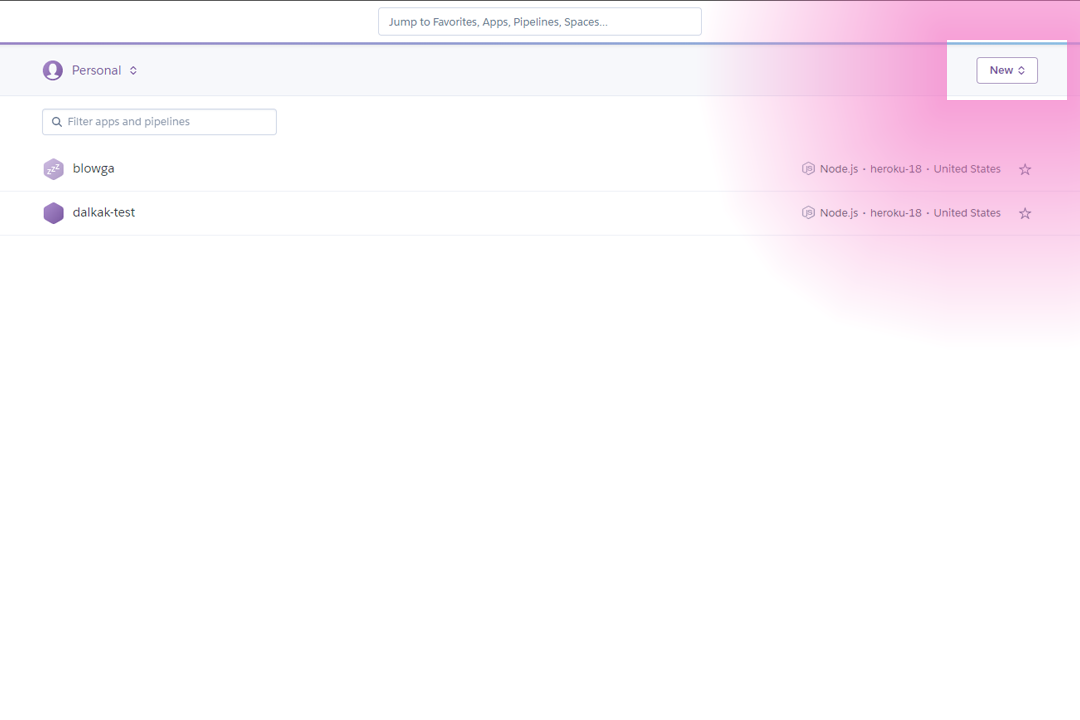Viewport: 1080px width, 720px height.
Task: Click United States text in blowga row
Action: pyautogui.click(x=967, y=169)
